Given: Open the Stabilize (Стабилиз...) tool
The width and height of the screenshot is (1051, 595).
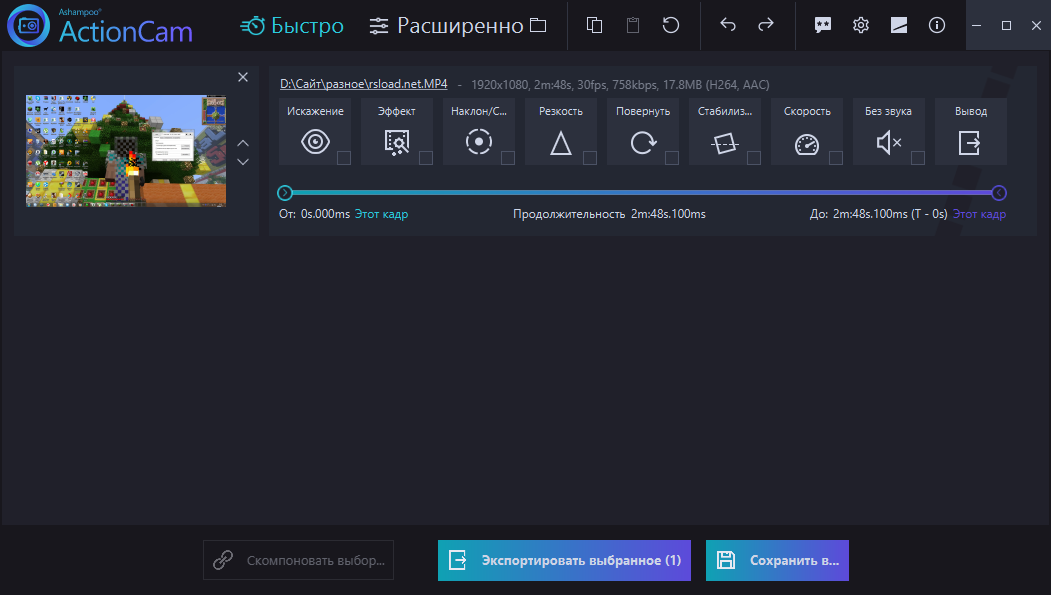Looking at the screenshot, I should coord(725,132).
